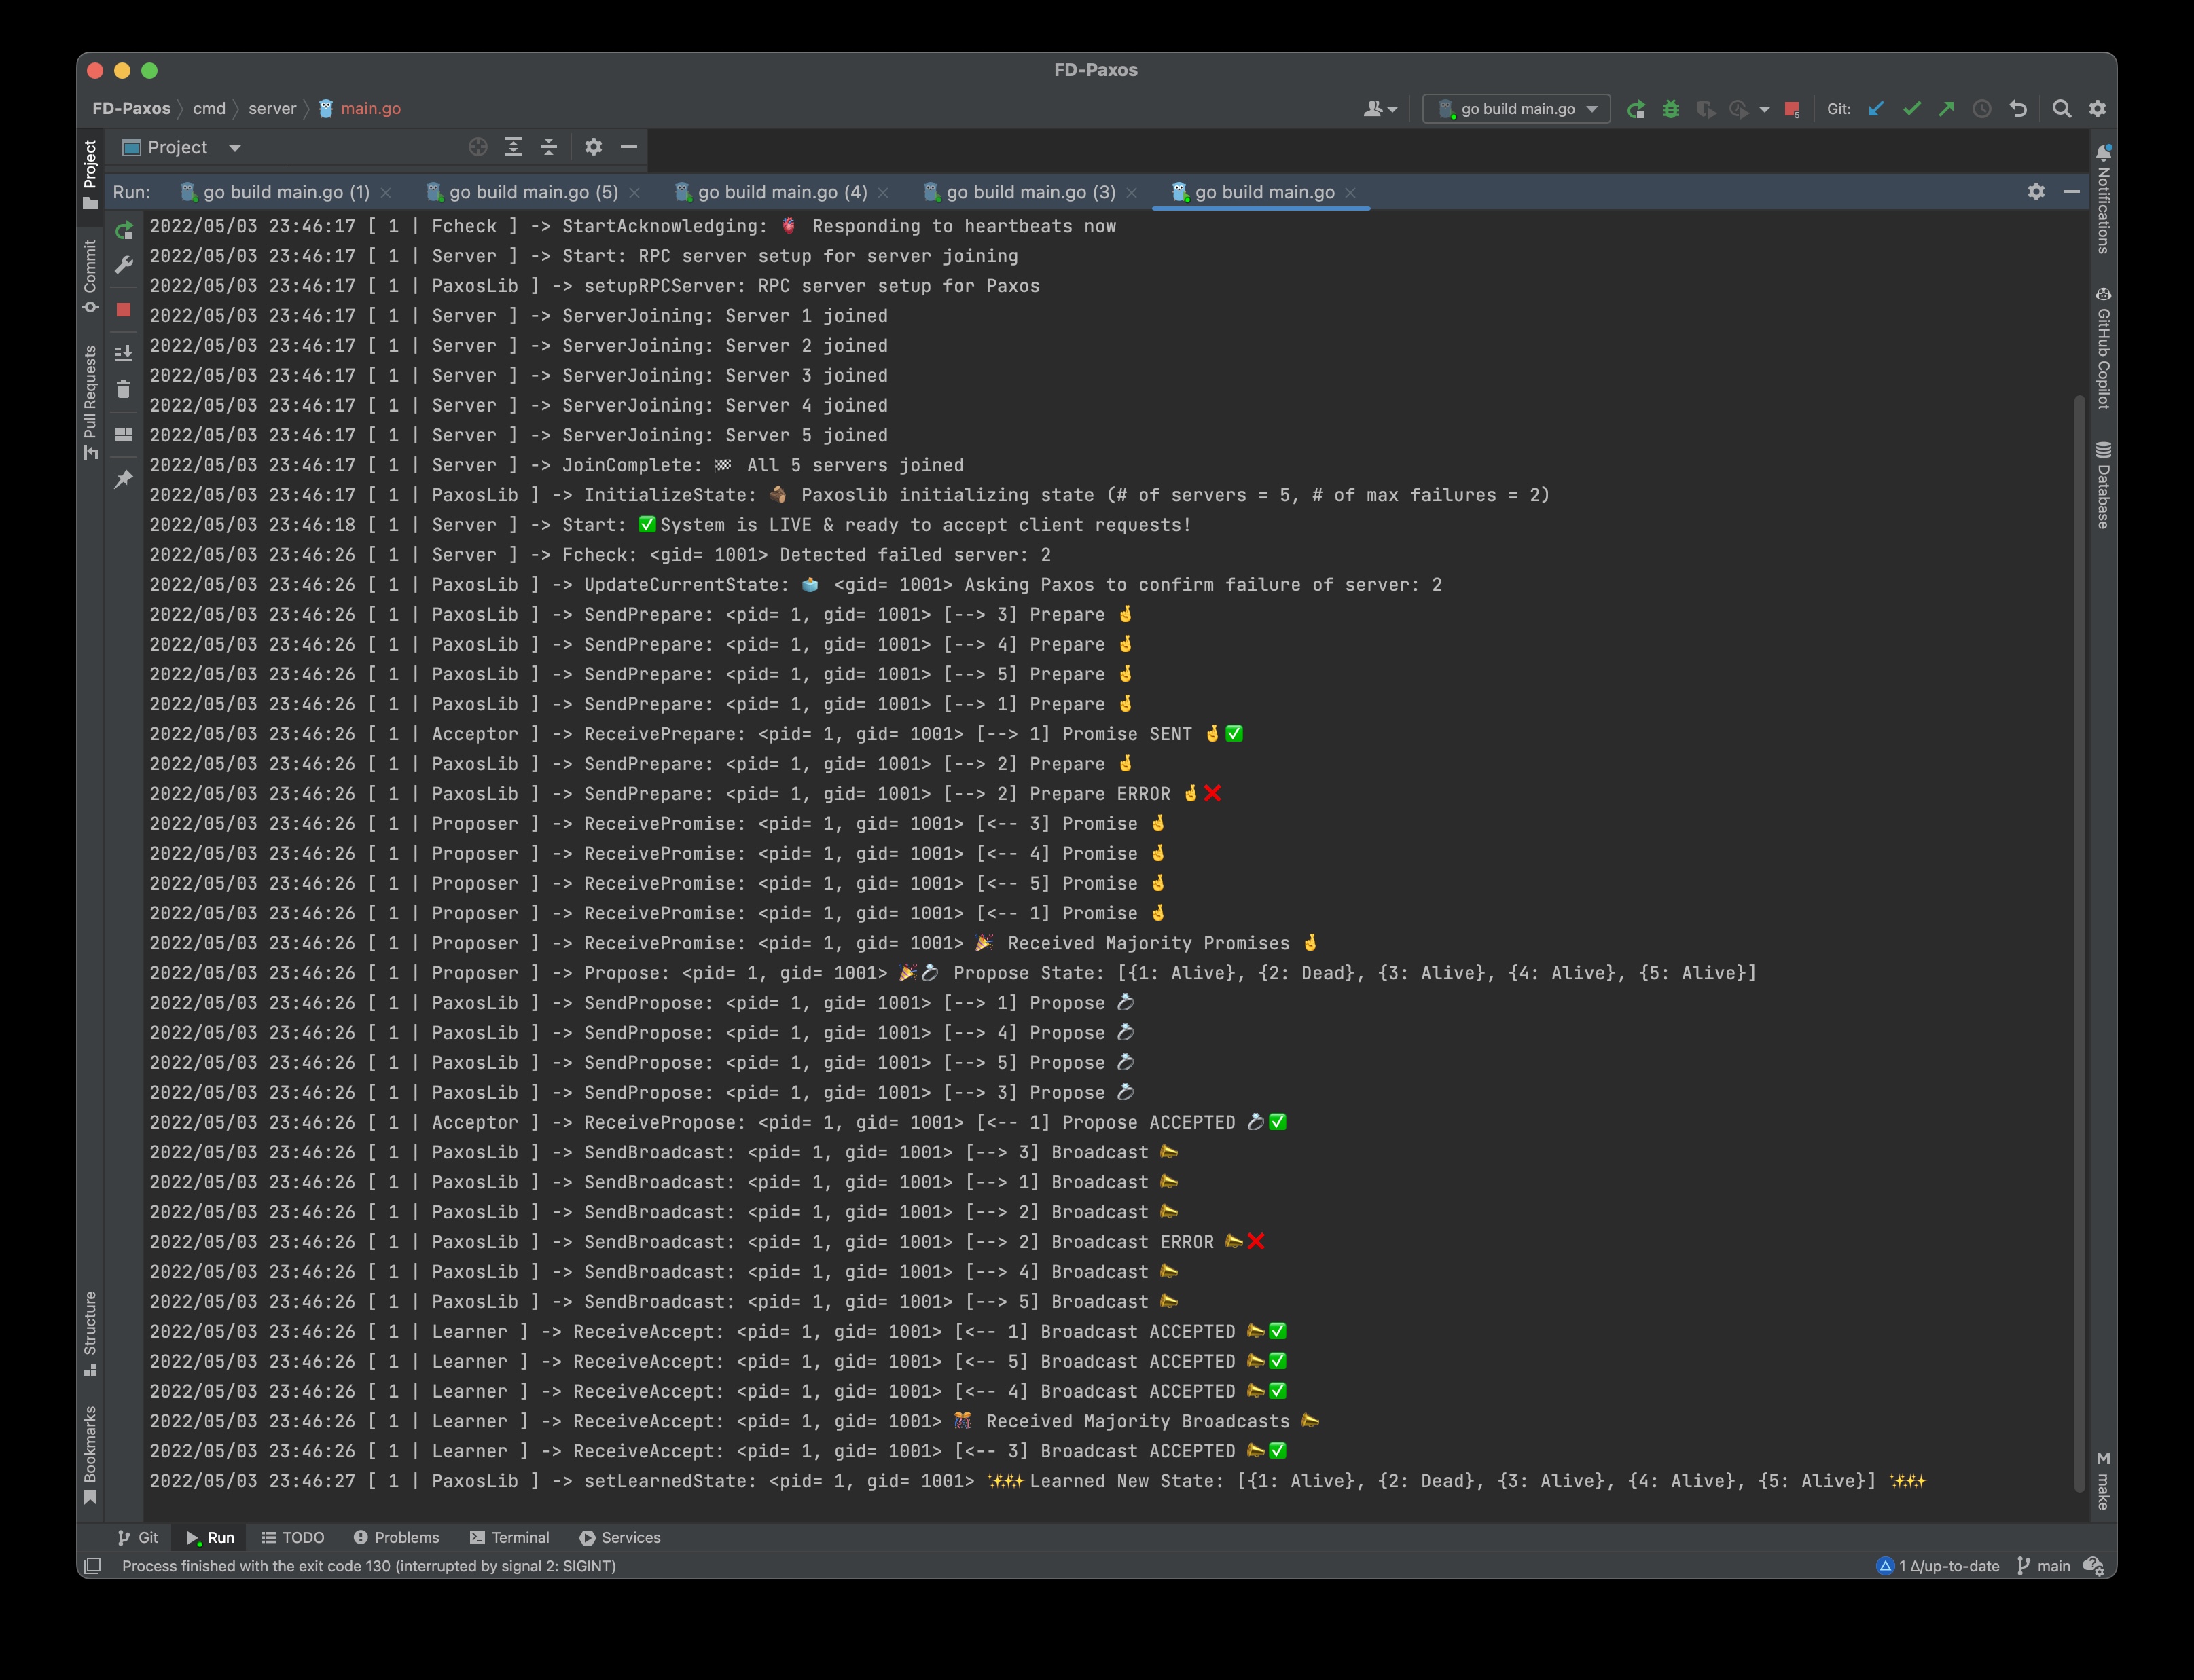2194x1680 pixels.
Task: Click the 1 Δ/up-to-date status indicator
Action: (x=1938, y=1566)
